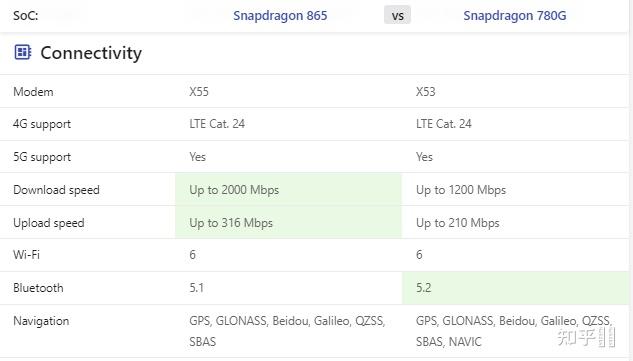This screenshot has width=633, height=361.
Task: Select the X53 modem value
Action: coord(425,92)
